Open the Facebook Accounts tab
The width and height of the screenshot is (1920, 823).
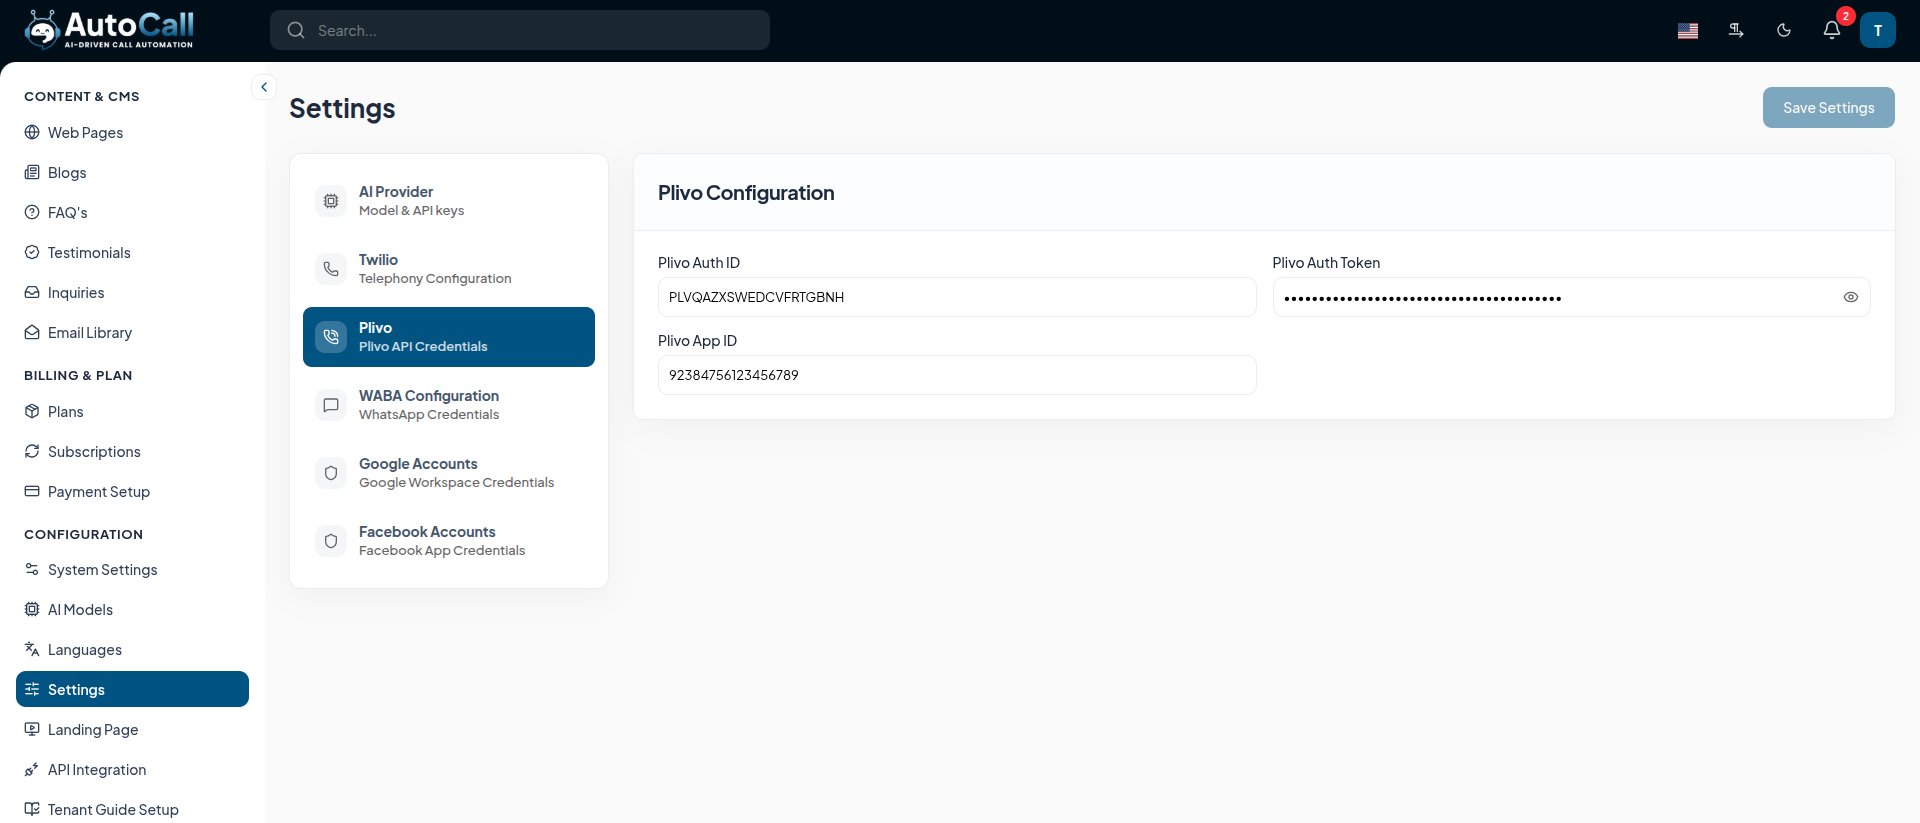449,541
